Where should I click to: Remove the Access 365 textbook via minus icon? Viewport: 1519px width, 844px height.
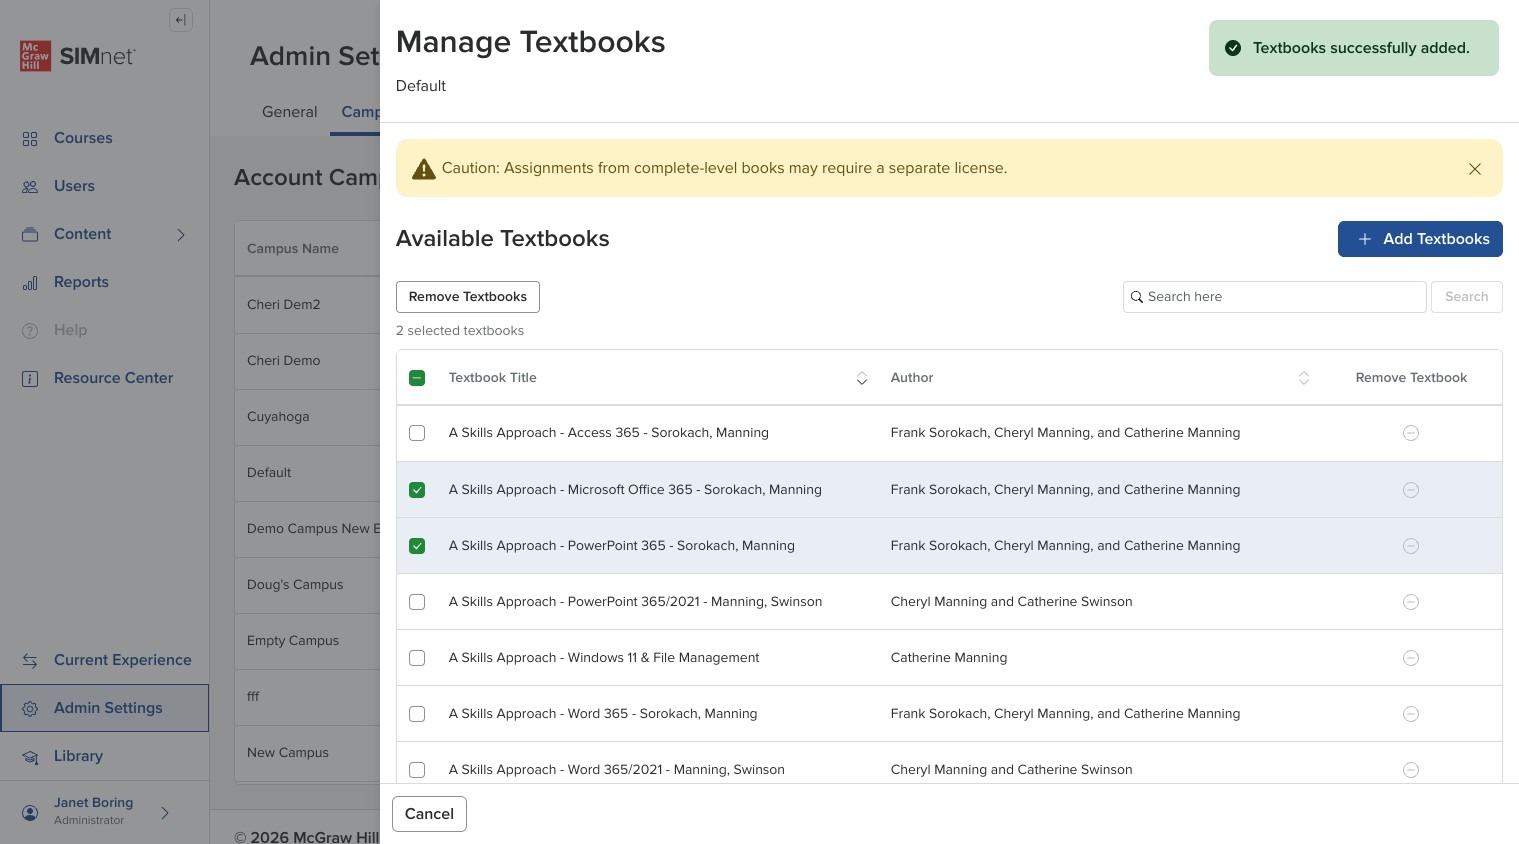tap(1411, 433)
